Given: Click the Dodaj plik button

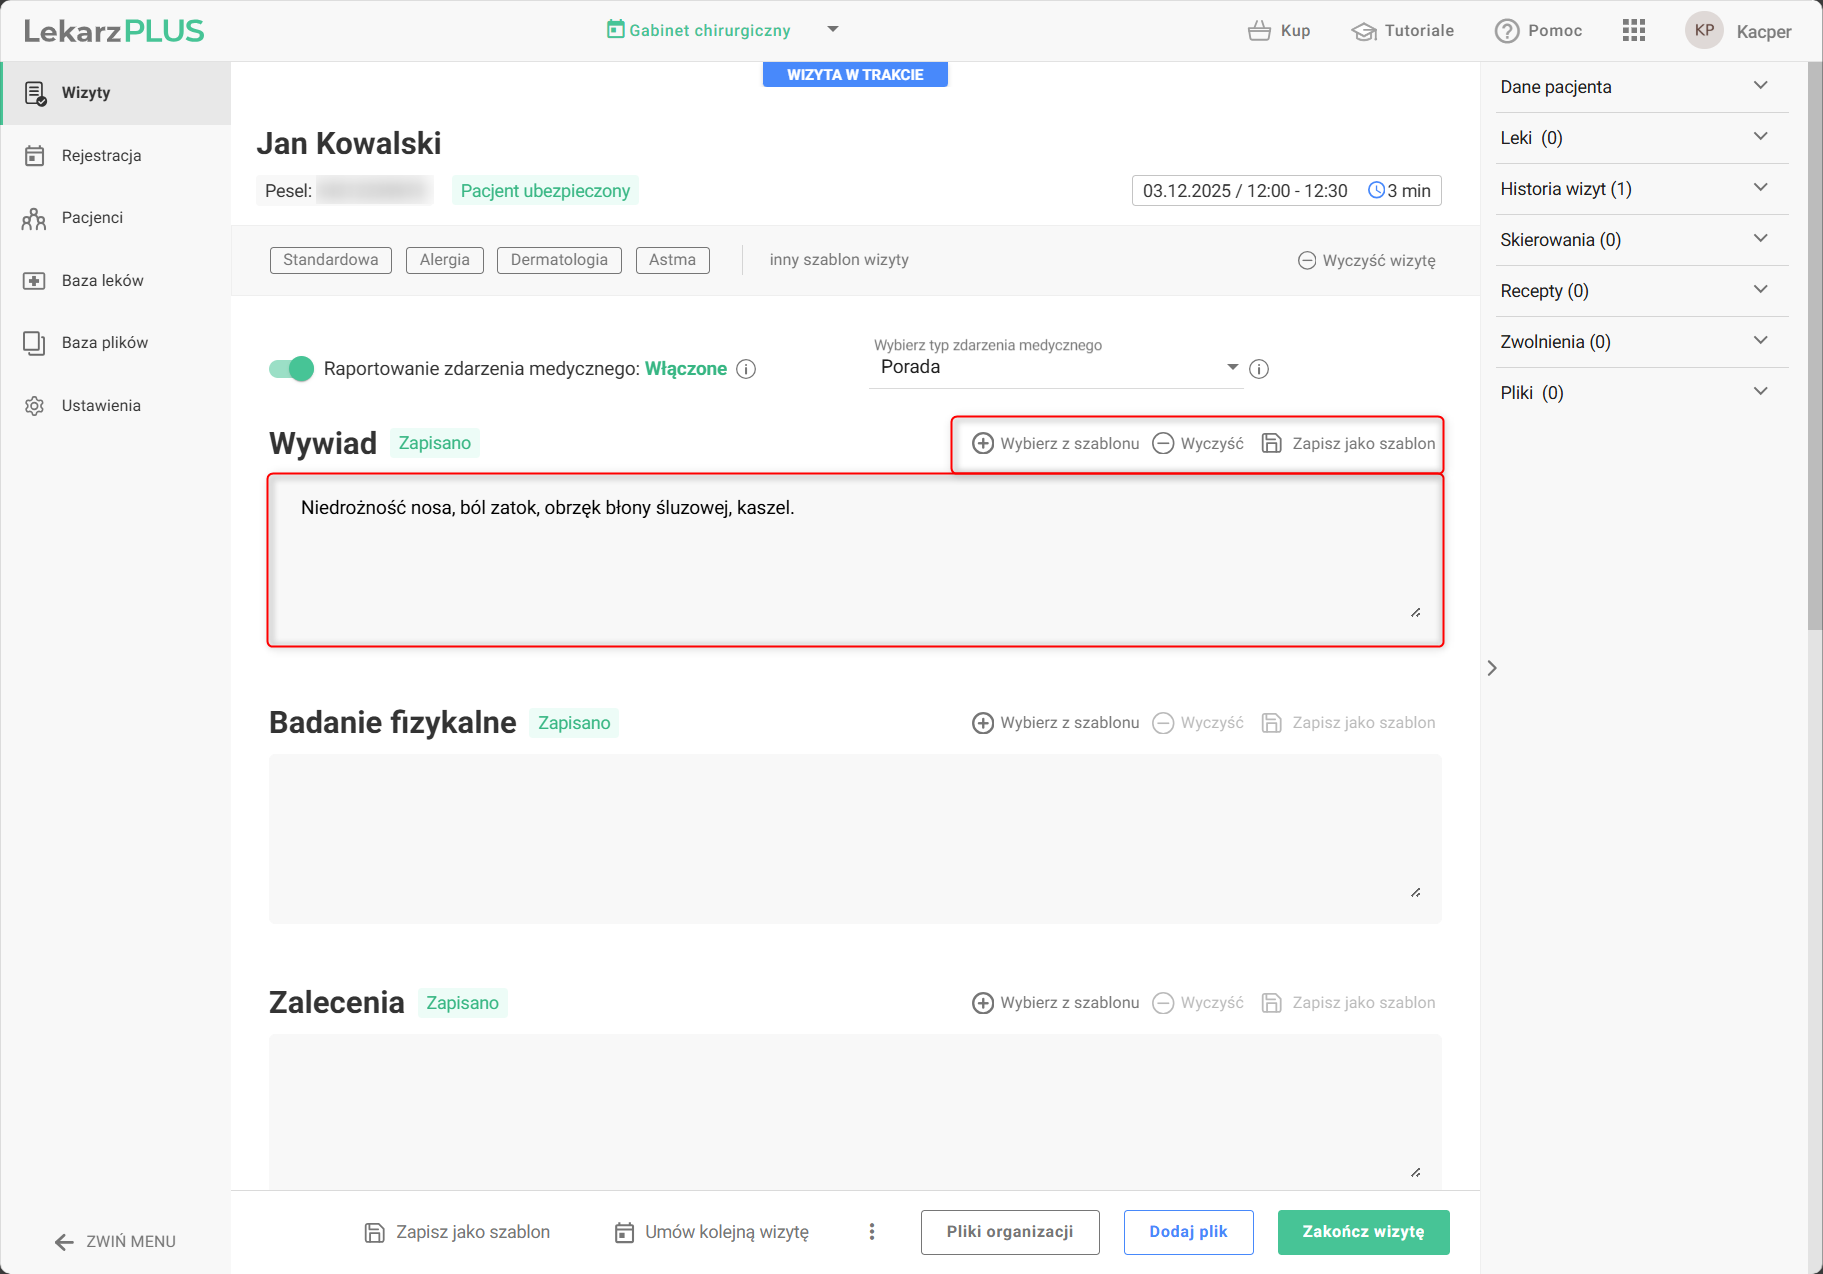Looking at the screenshot, I should click(1188, 1232).
